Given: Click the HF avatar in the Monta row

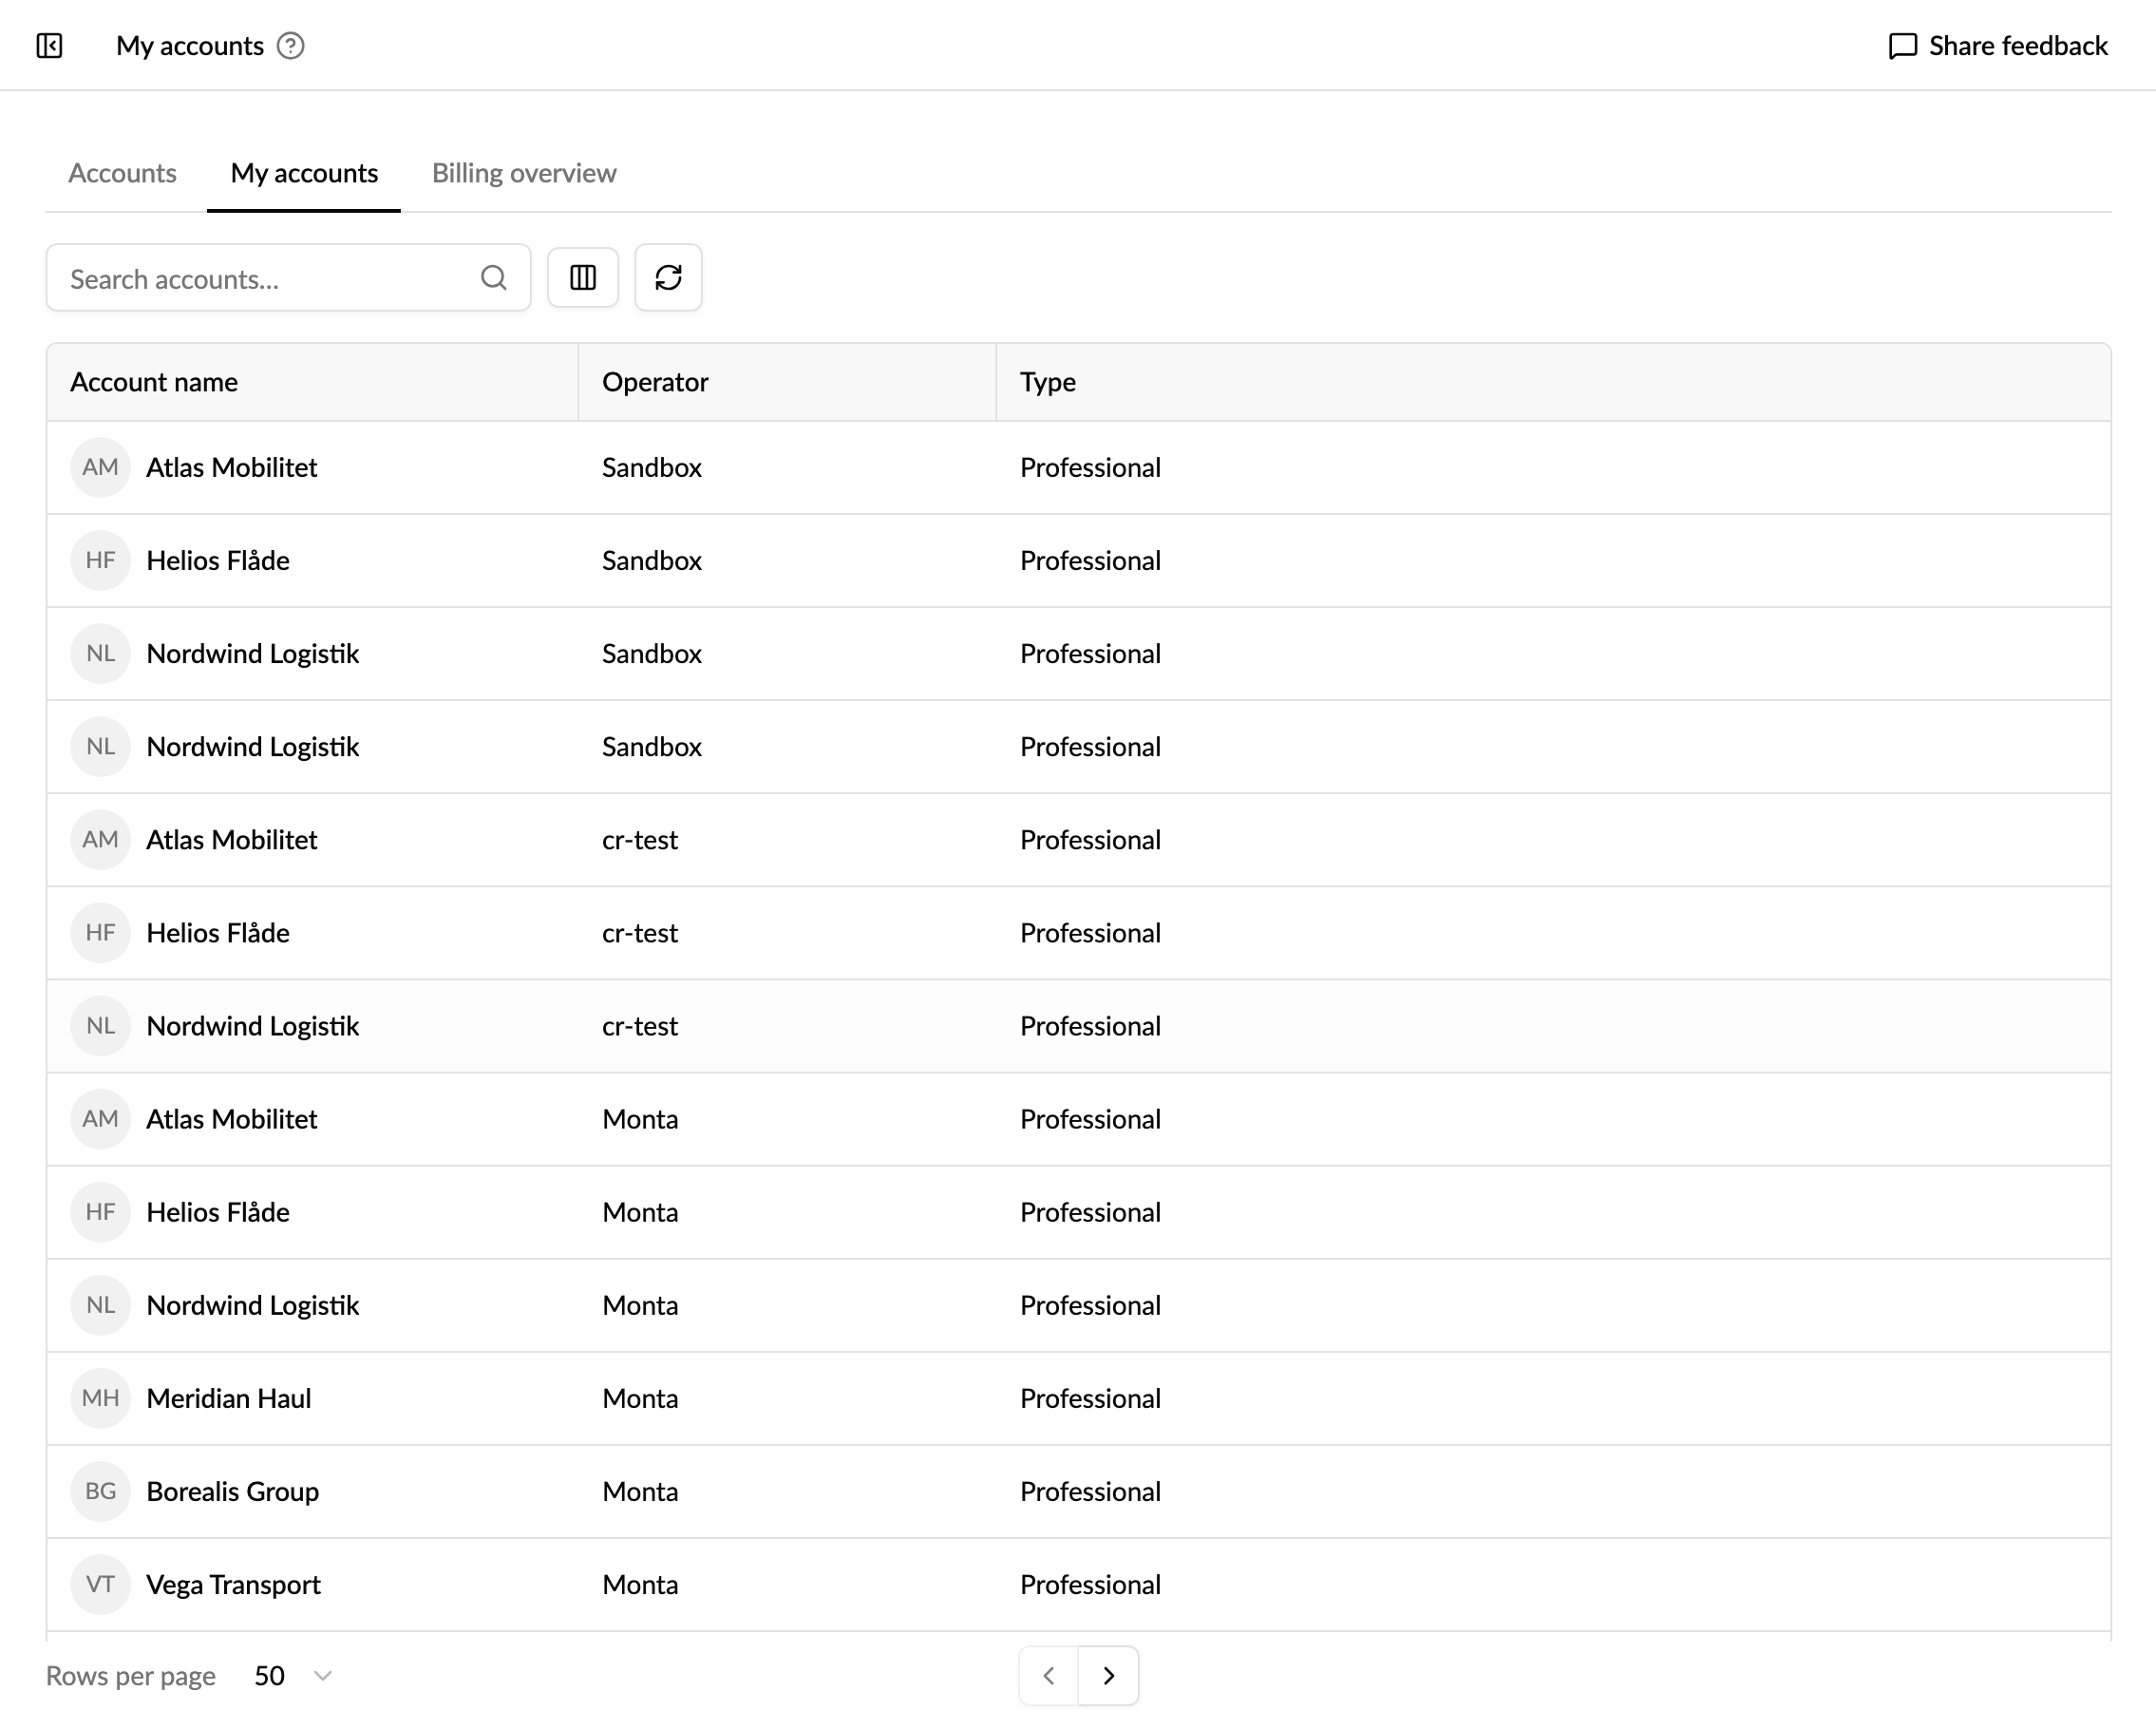Looking at the screenshot, I should pyautogui.click(x=101, y=1211).
